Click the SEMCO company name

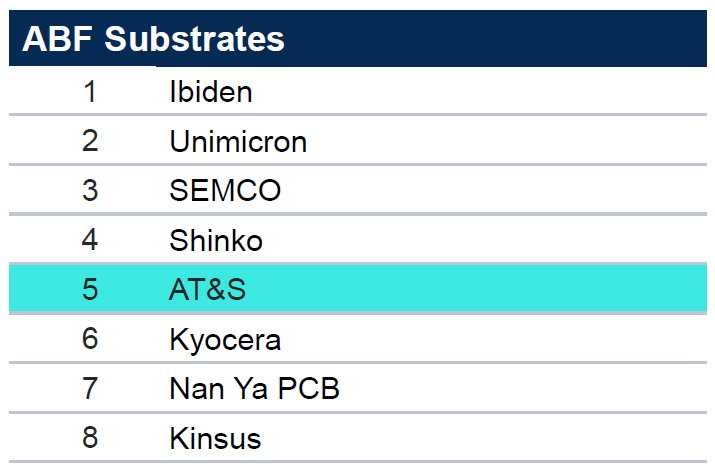(225, 190)
